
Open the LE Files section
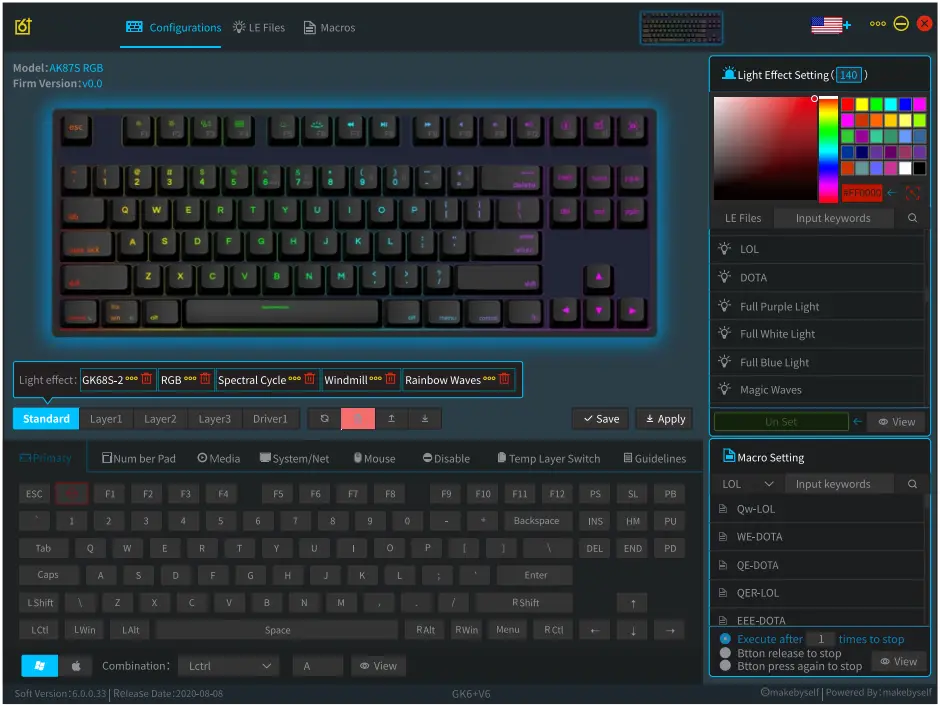click(259, 27)
